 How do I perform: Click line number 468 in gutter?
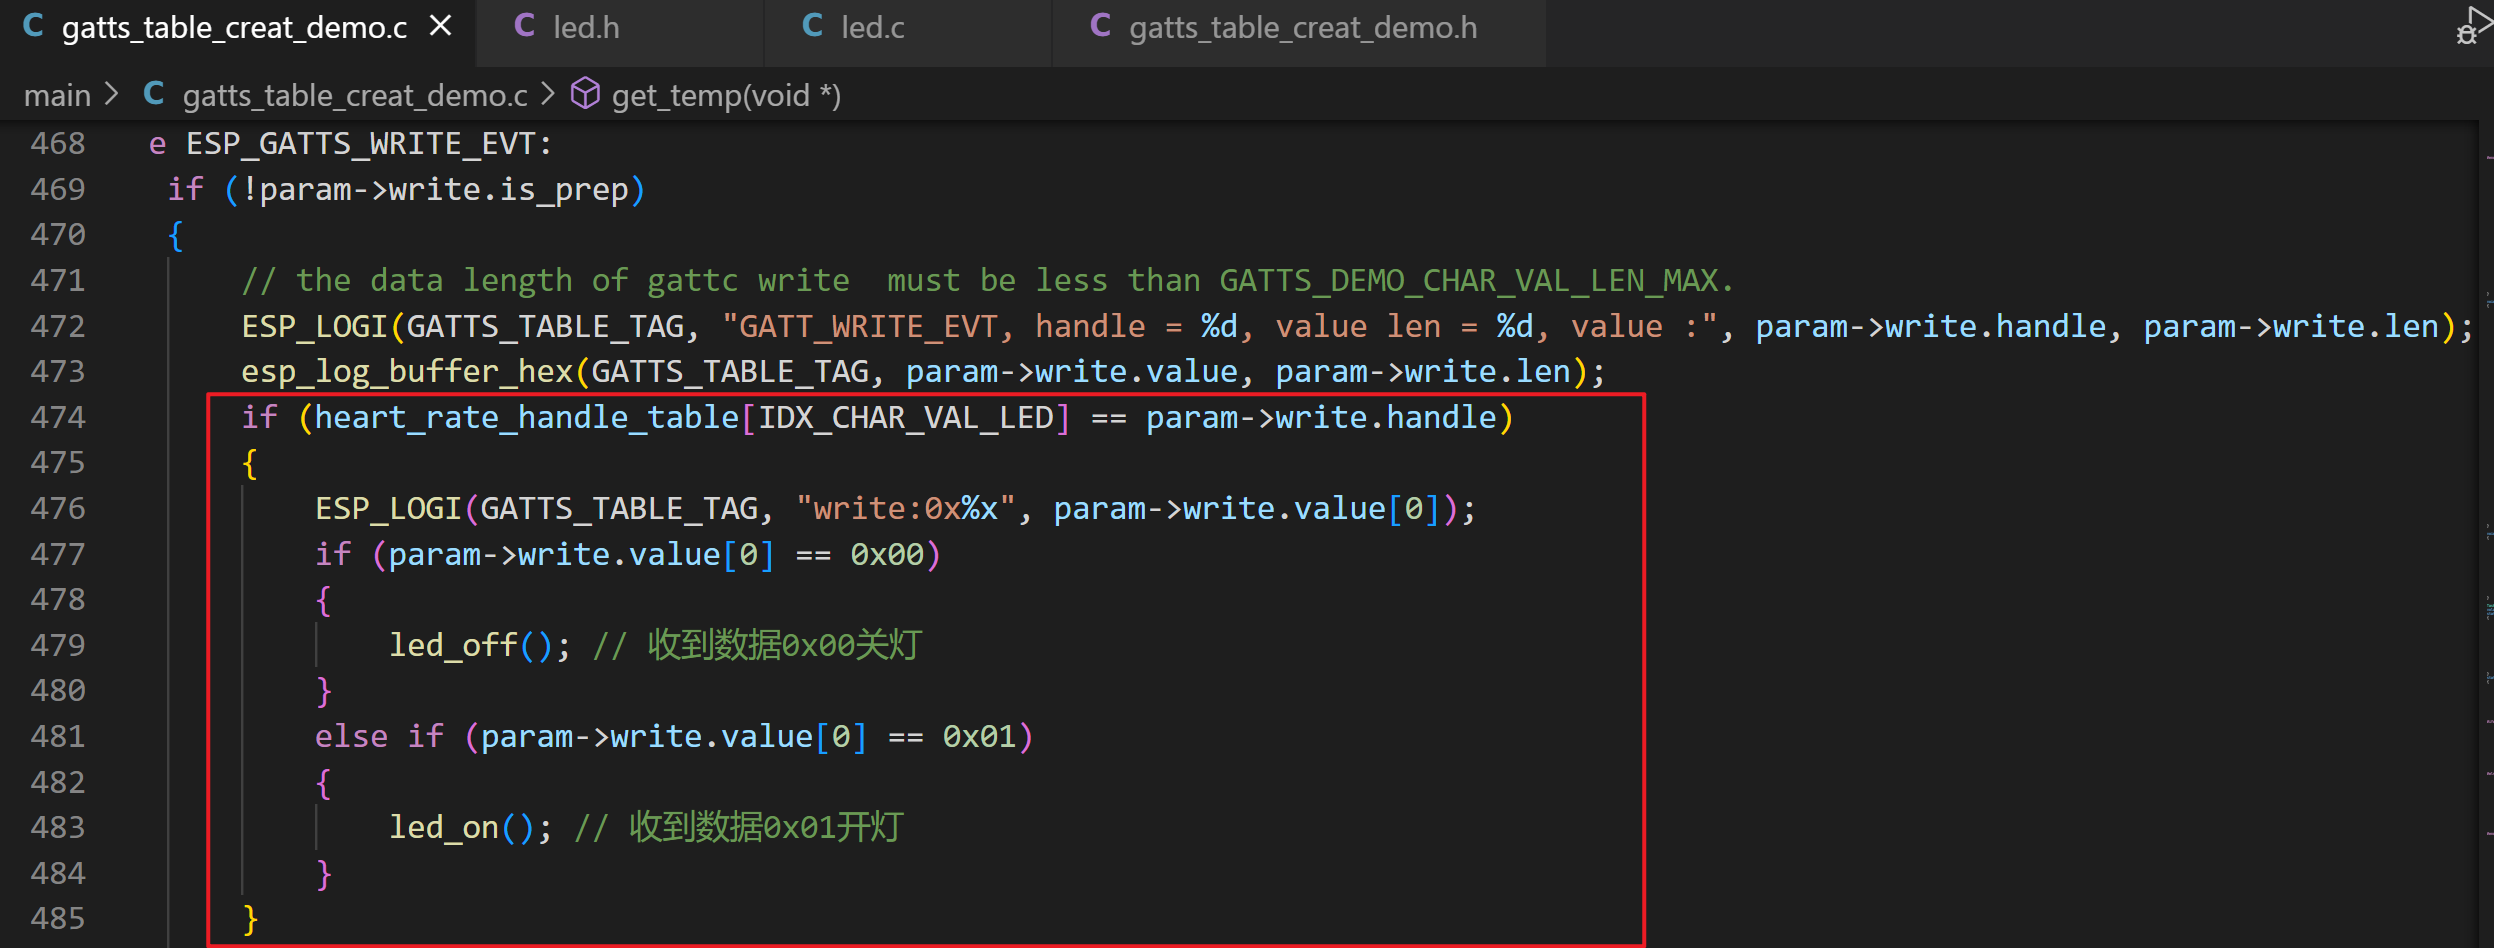point(58,144)
